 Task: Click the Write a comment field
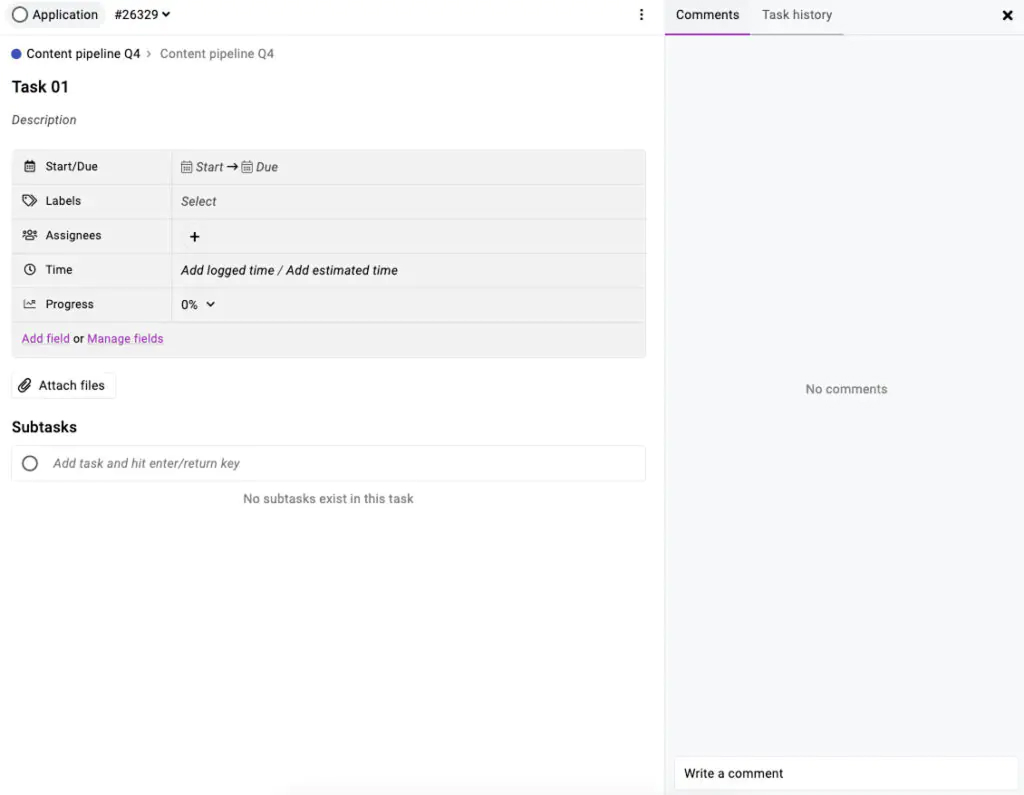[845, 772]
